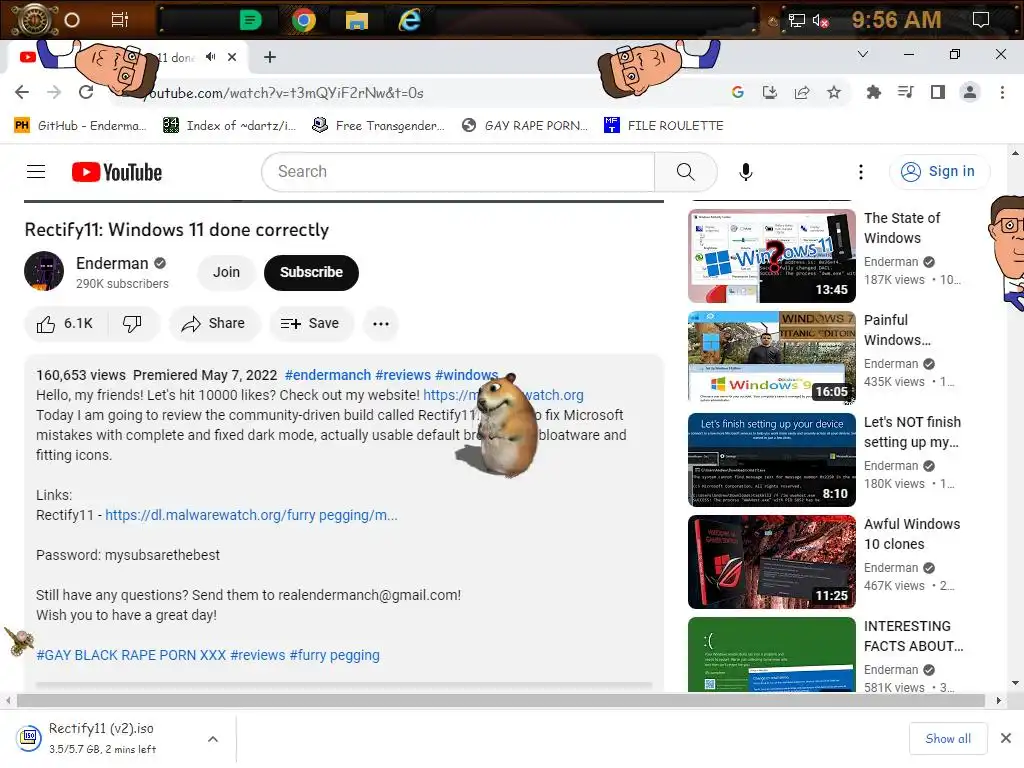Open the Rectify11 (v2).iso download item
1024x768 pixels.
pos(103,739)
